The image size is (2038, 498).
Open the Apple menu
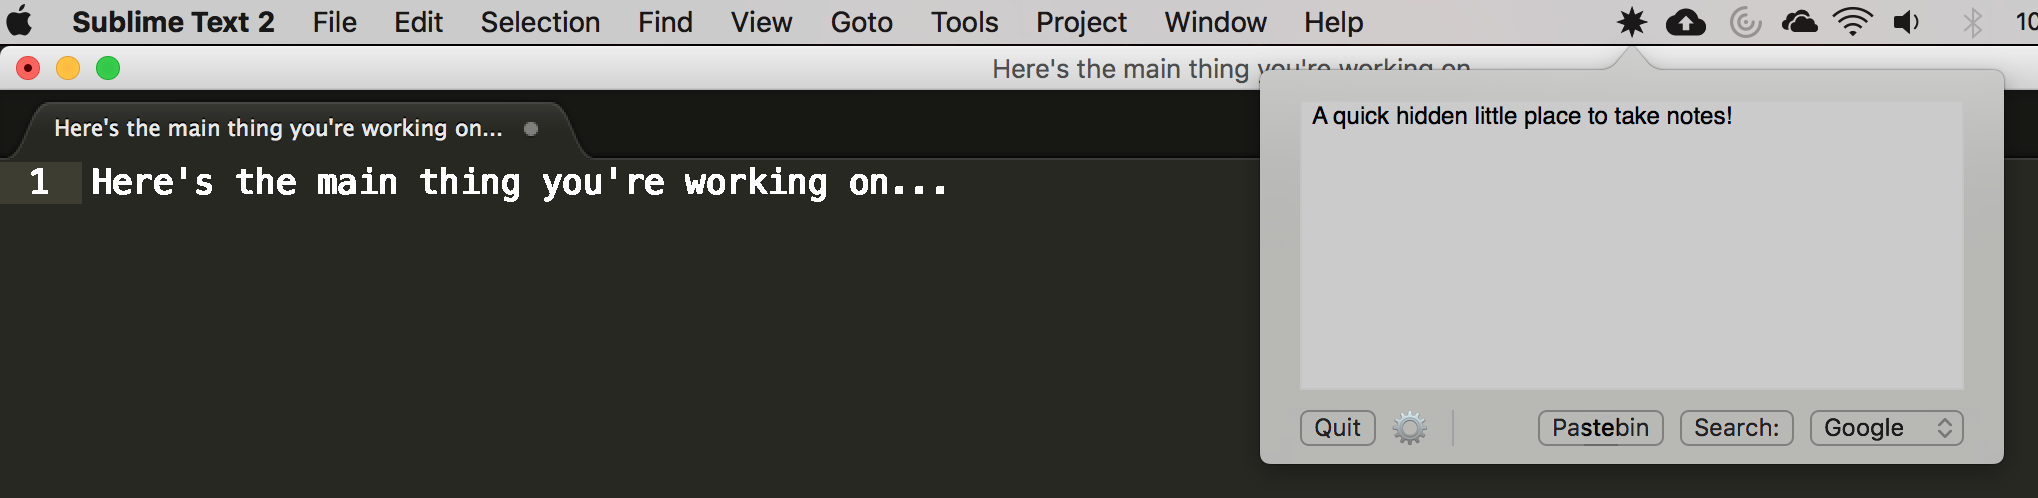tap(20, 21)
